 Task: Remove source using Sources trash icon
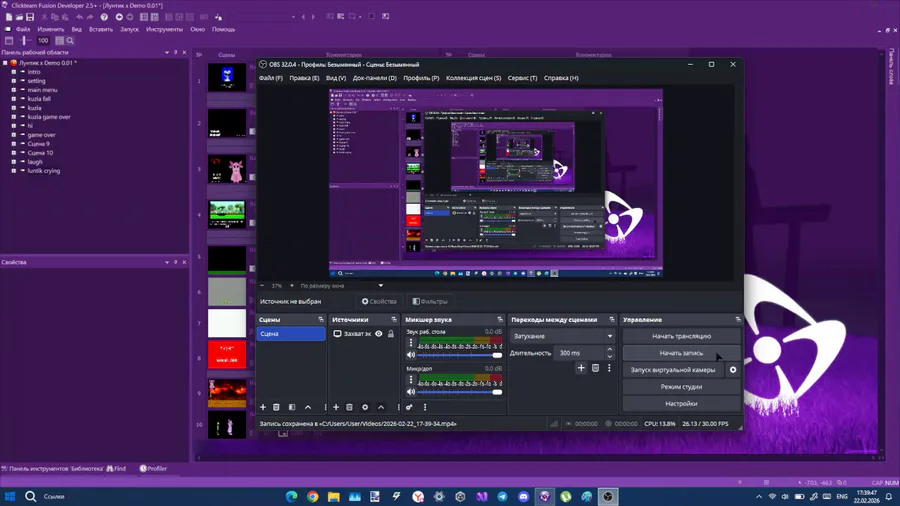tap(349, 407)
